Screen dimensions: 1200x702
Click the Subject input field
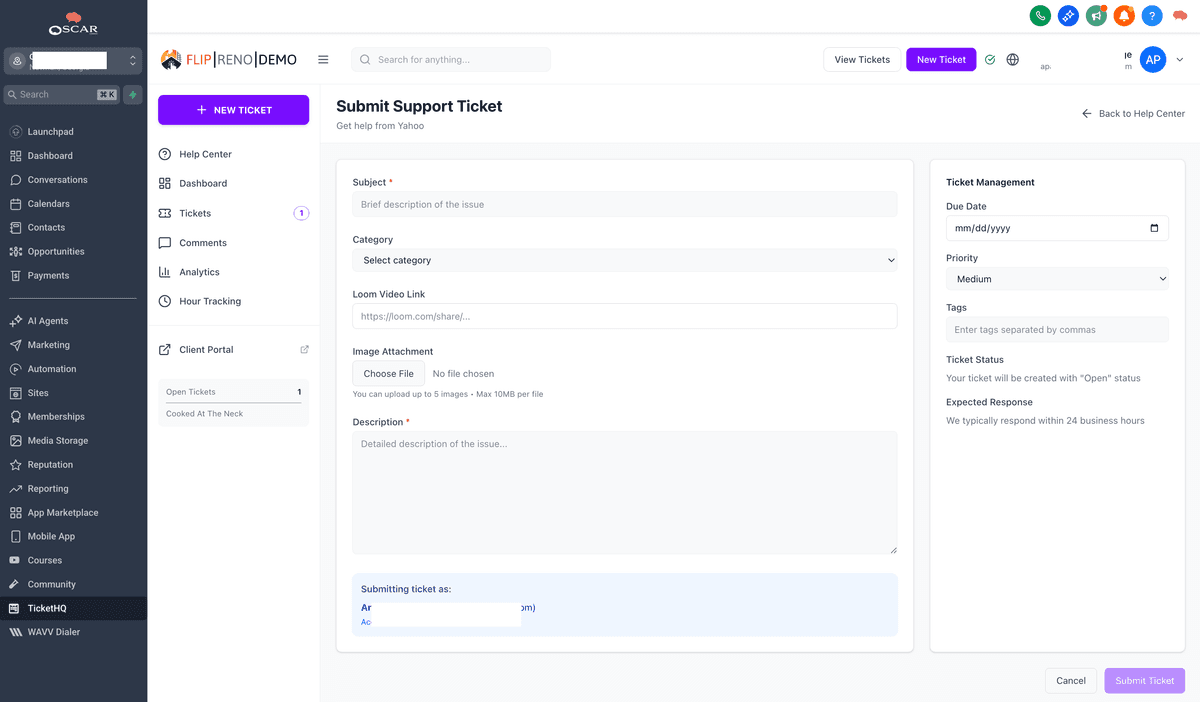pos(624,204)
